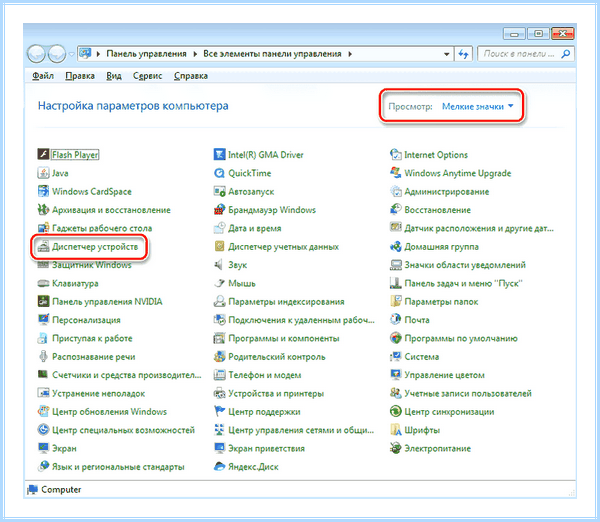600x522 pixels.
Task: Click the Панель управления breadcrumb
Action: tap(146, 54)
